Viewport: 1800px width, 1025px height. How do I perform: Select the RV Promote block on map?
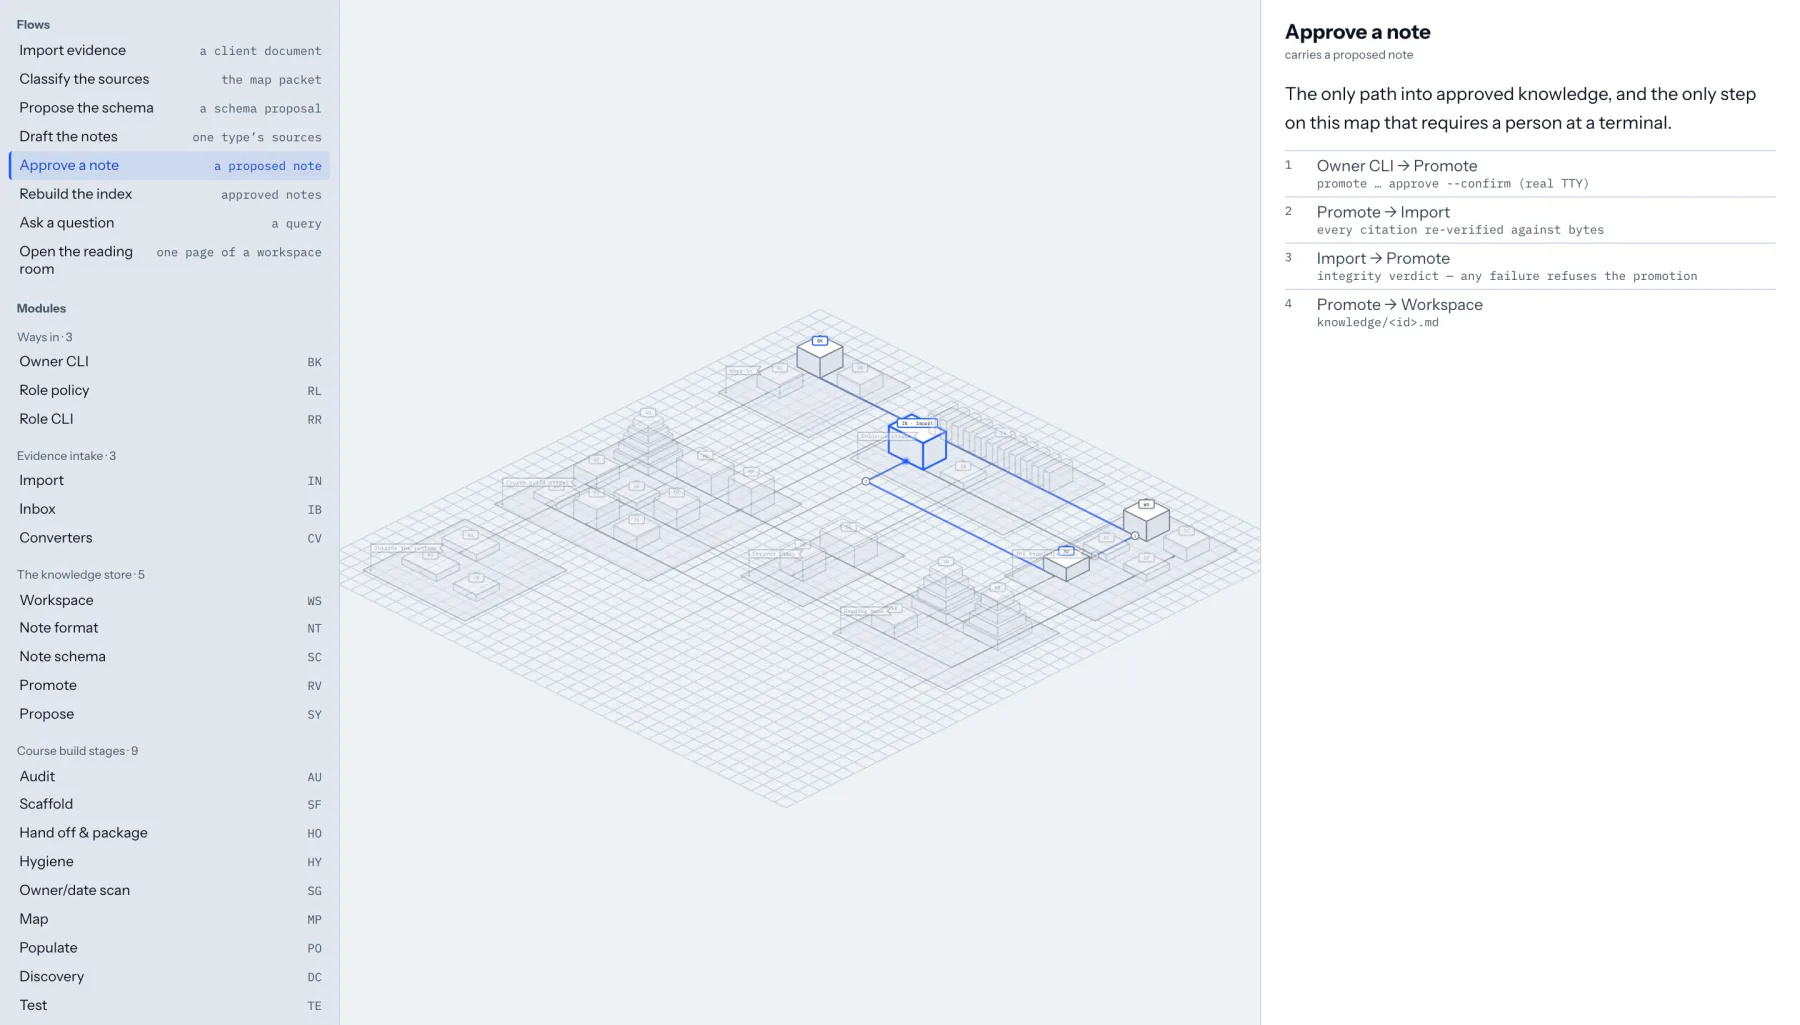(1067, 564)
